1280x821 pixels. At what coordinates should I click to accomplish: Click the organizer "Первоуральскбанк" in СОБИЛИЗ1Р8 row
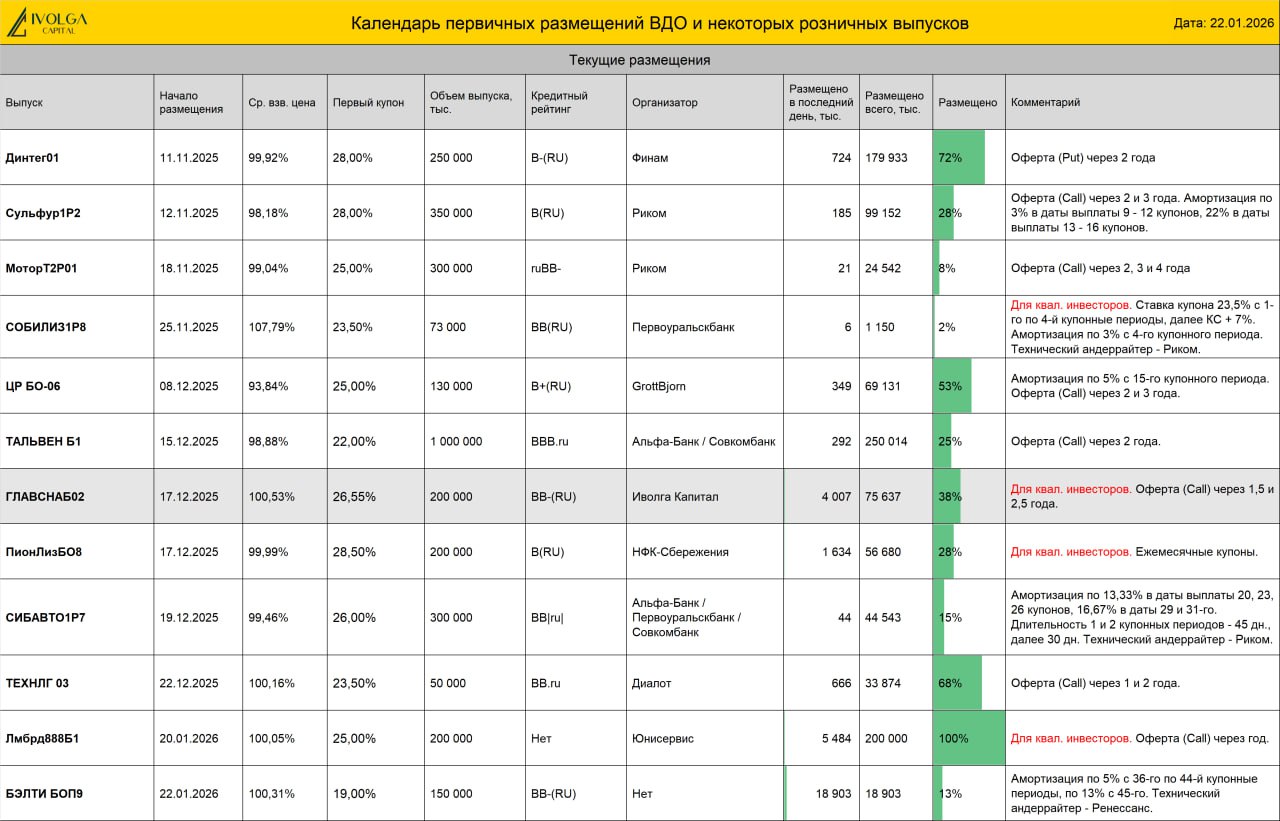click(683, 327)
